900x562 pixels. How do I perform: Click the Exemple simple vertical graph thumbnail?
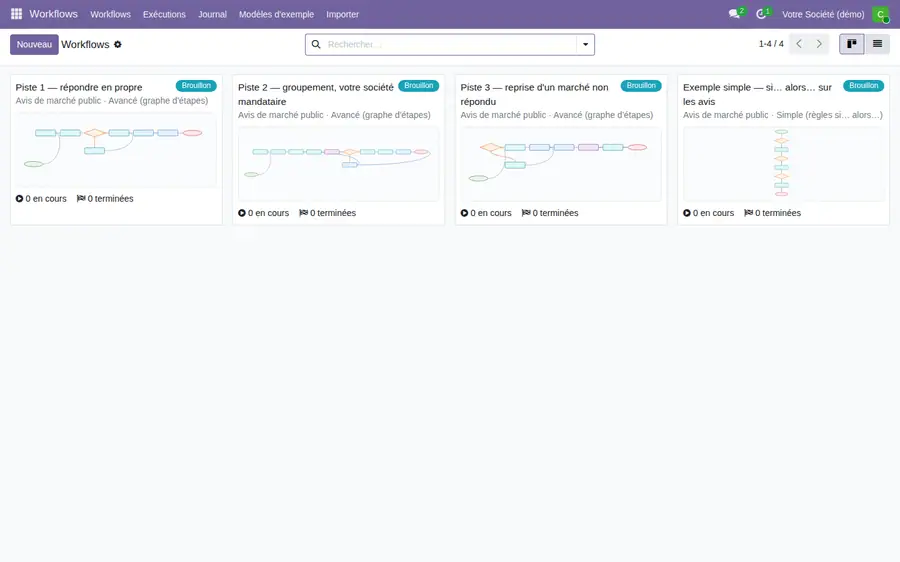click(783, 164)
